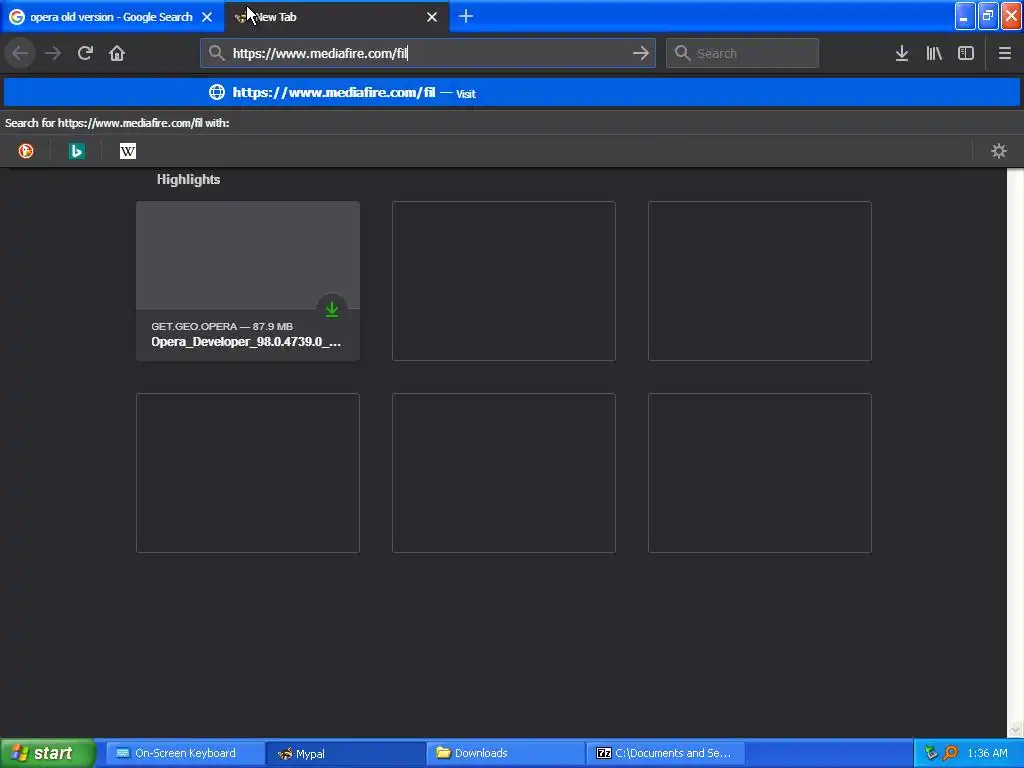Open the Library bookmarks button
This screenshot has width=1024, height=768.
(934, 53)
